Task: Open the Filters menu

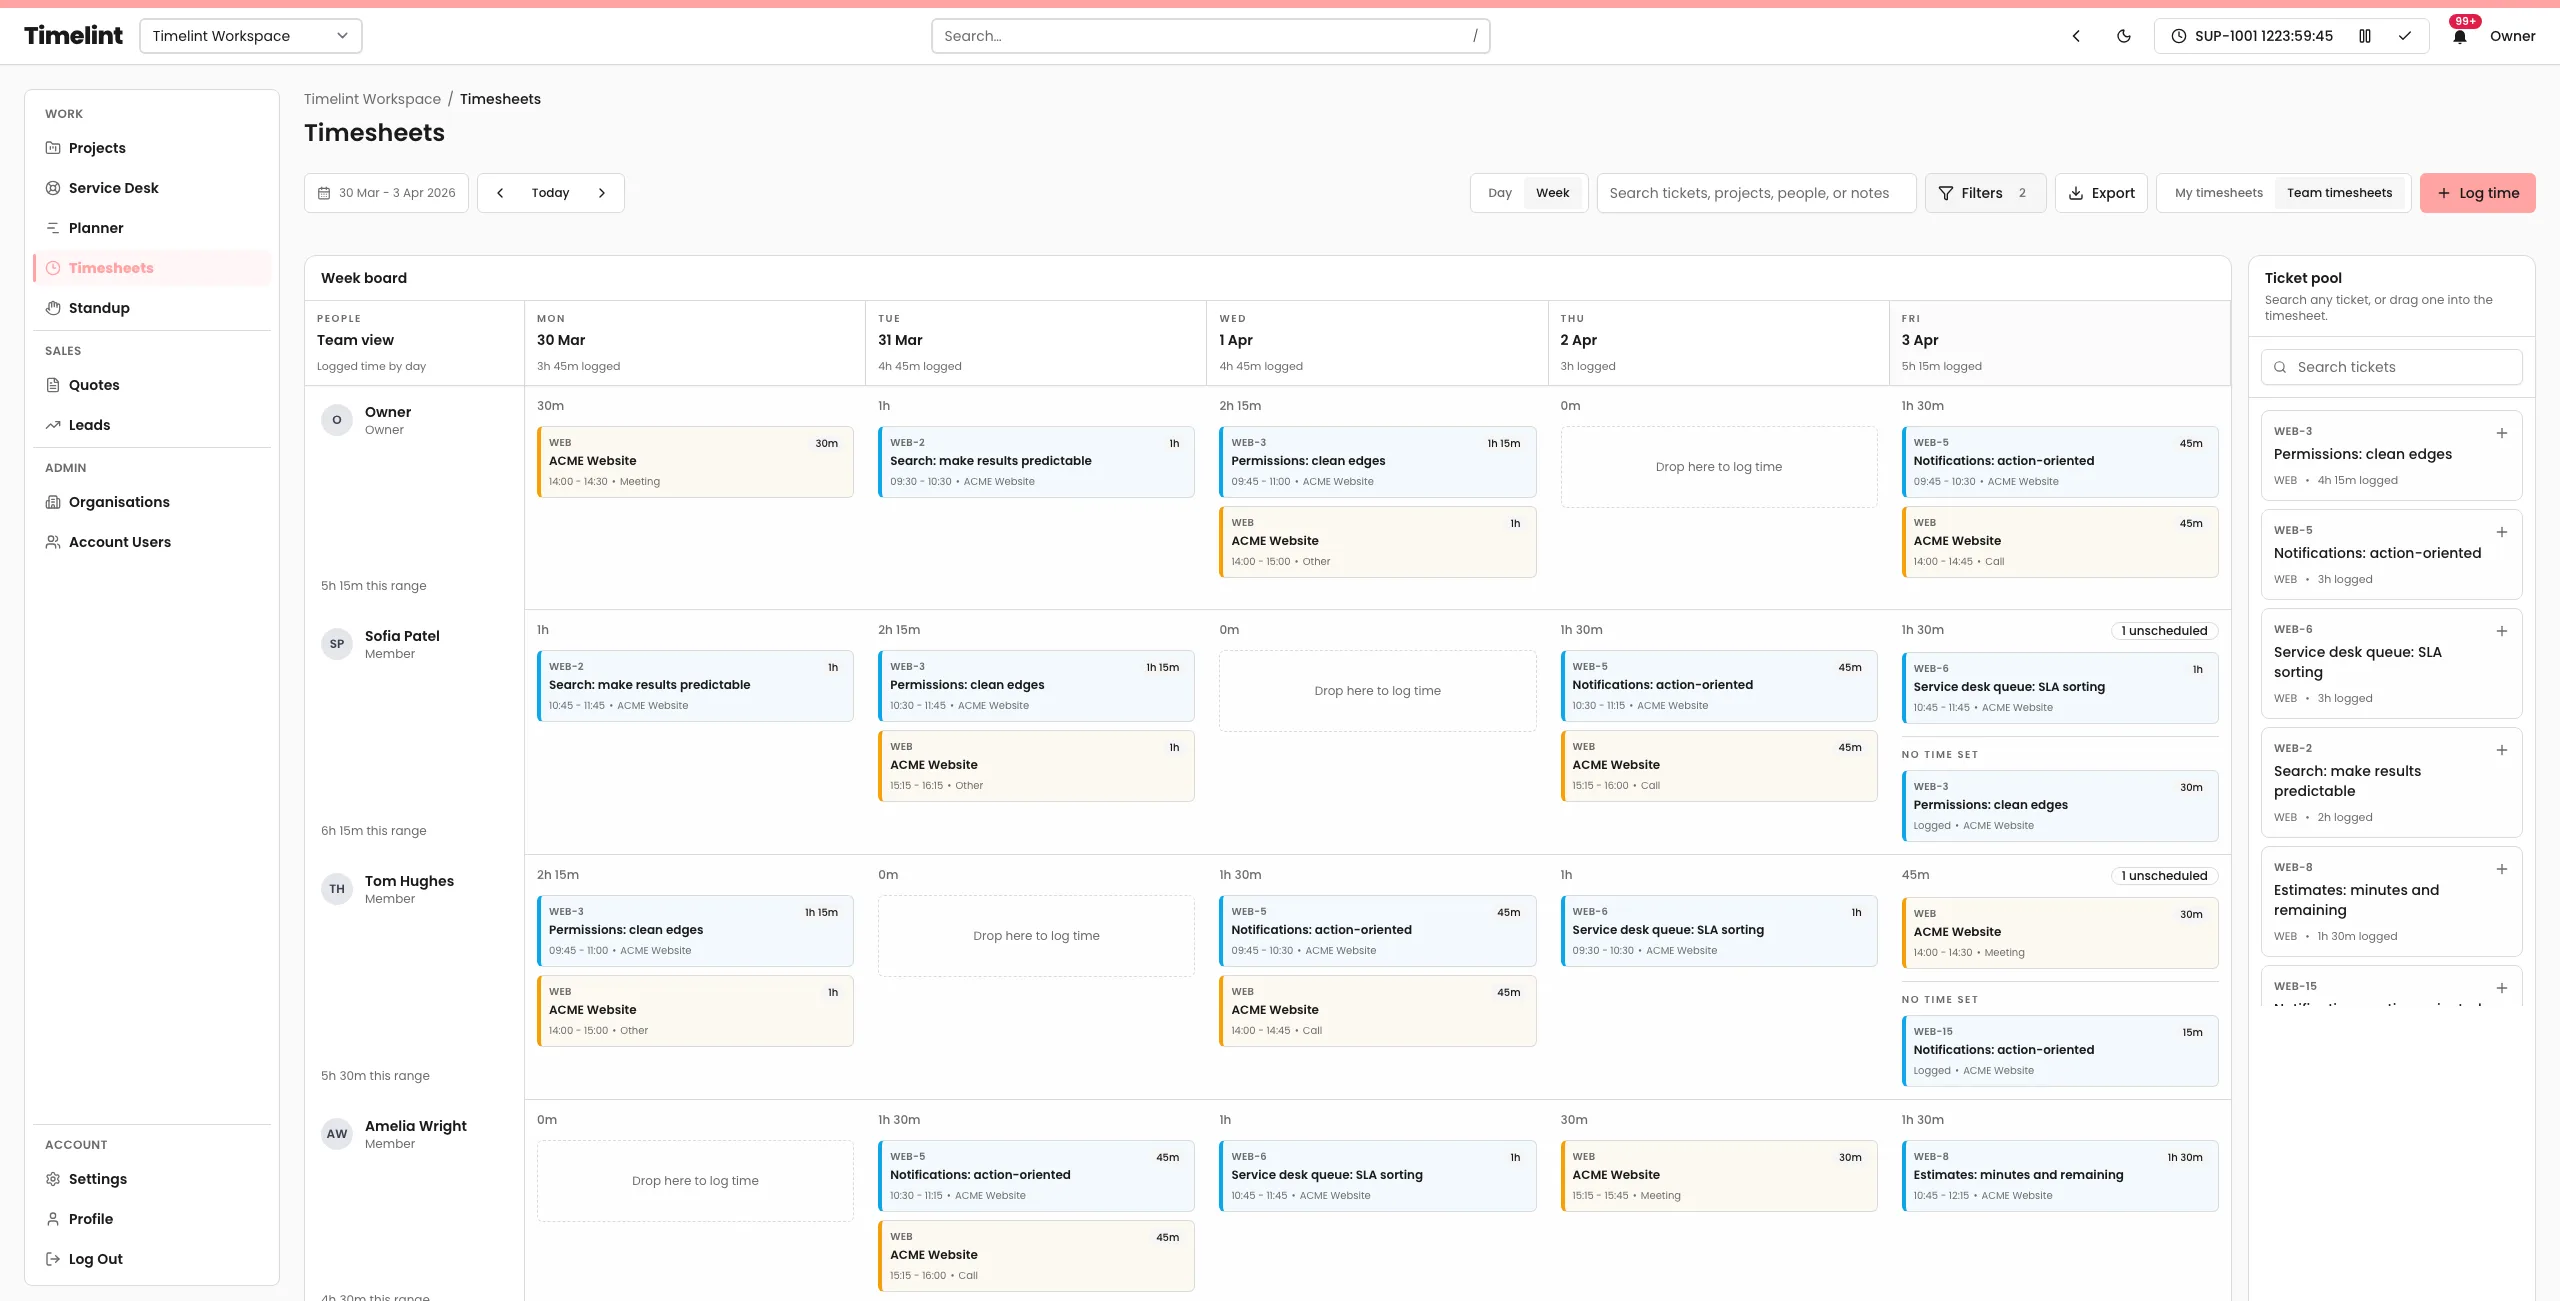Action: pos(1985,193)
